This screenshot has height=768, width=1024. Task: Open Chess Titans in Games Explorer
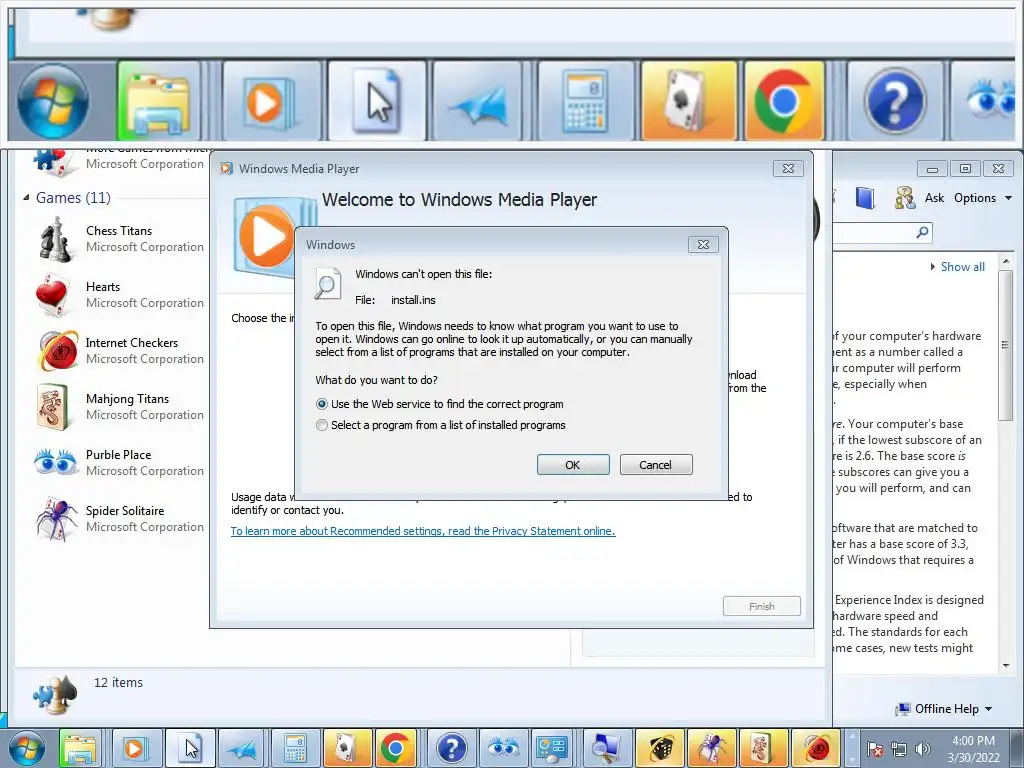pyautogui.click(x=120, y=239)
